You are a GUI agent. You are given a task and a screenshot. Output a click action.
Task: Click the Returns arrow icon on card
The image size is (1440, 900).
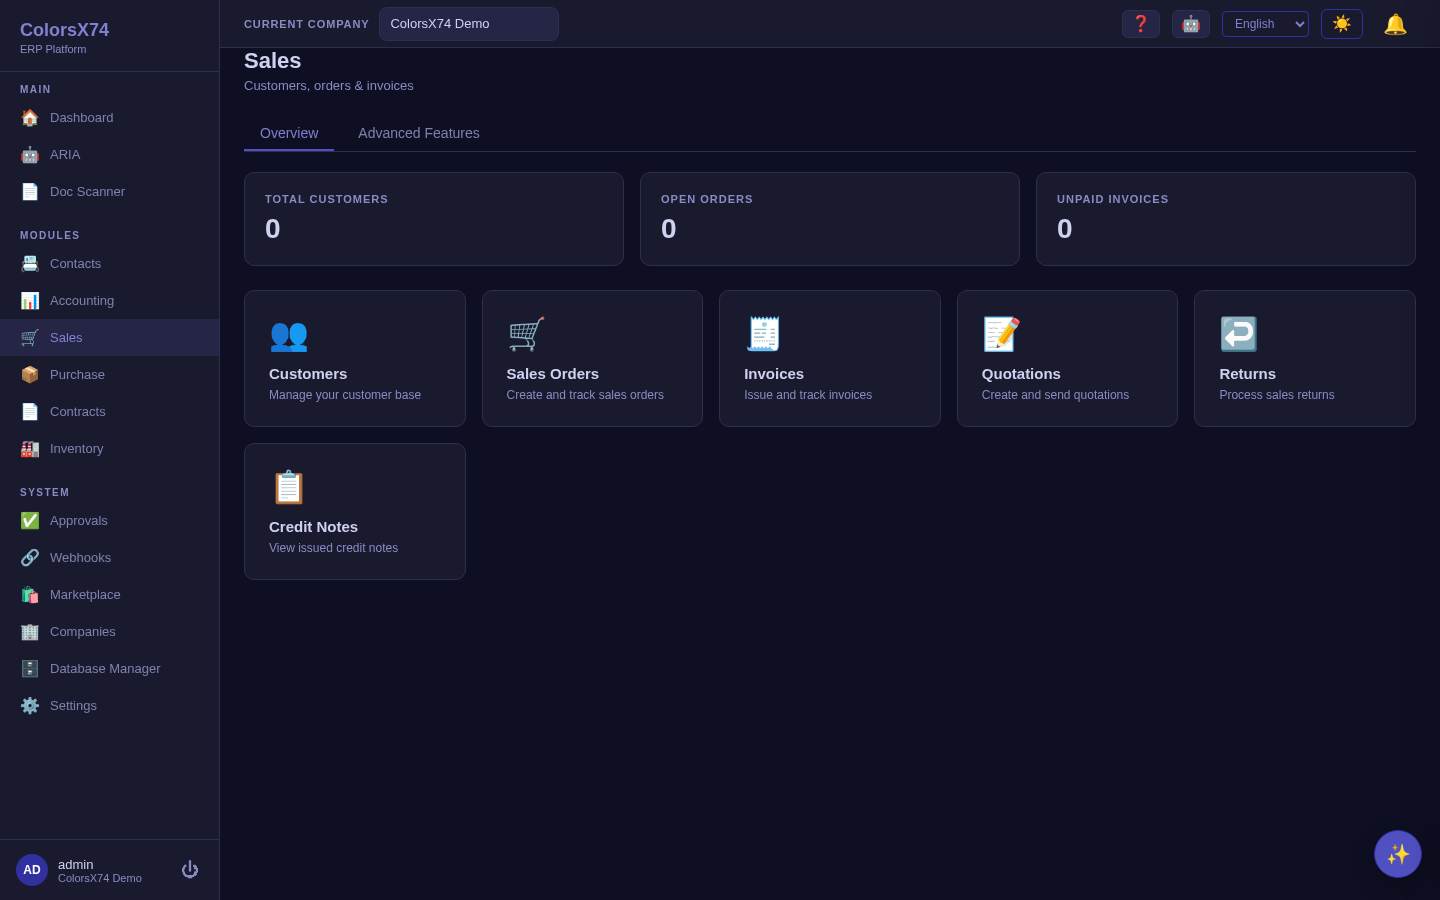click(x=1239, y=334)
